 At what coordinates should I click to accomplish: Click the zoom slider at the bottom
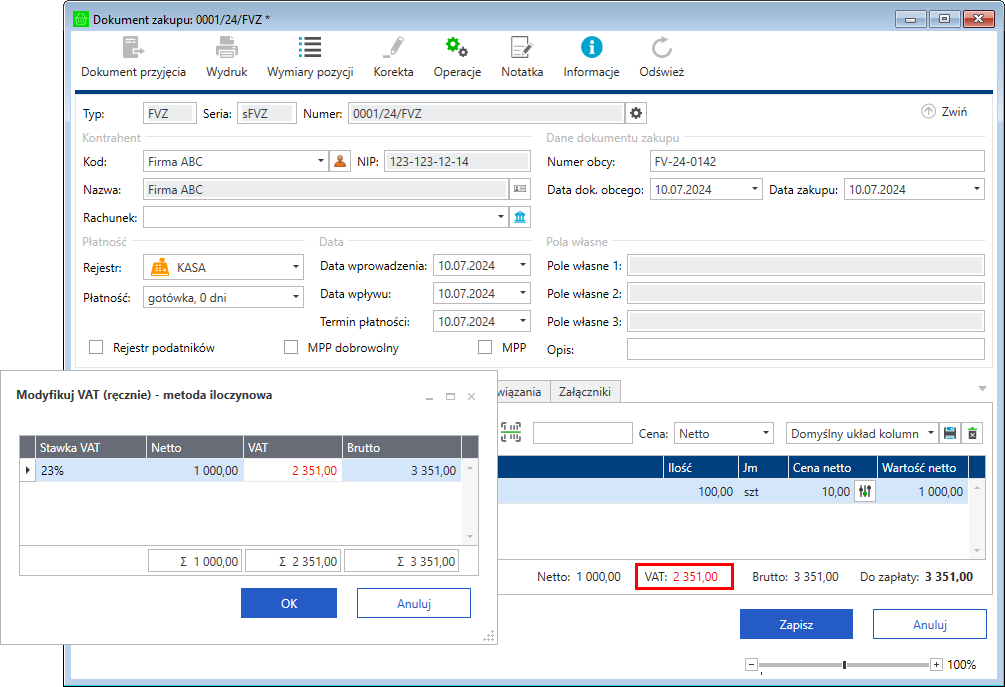pos(845,664)
